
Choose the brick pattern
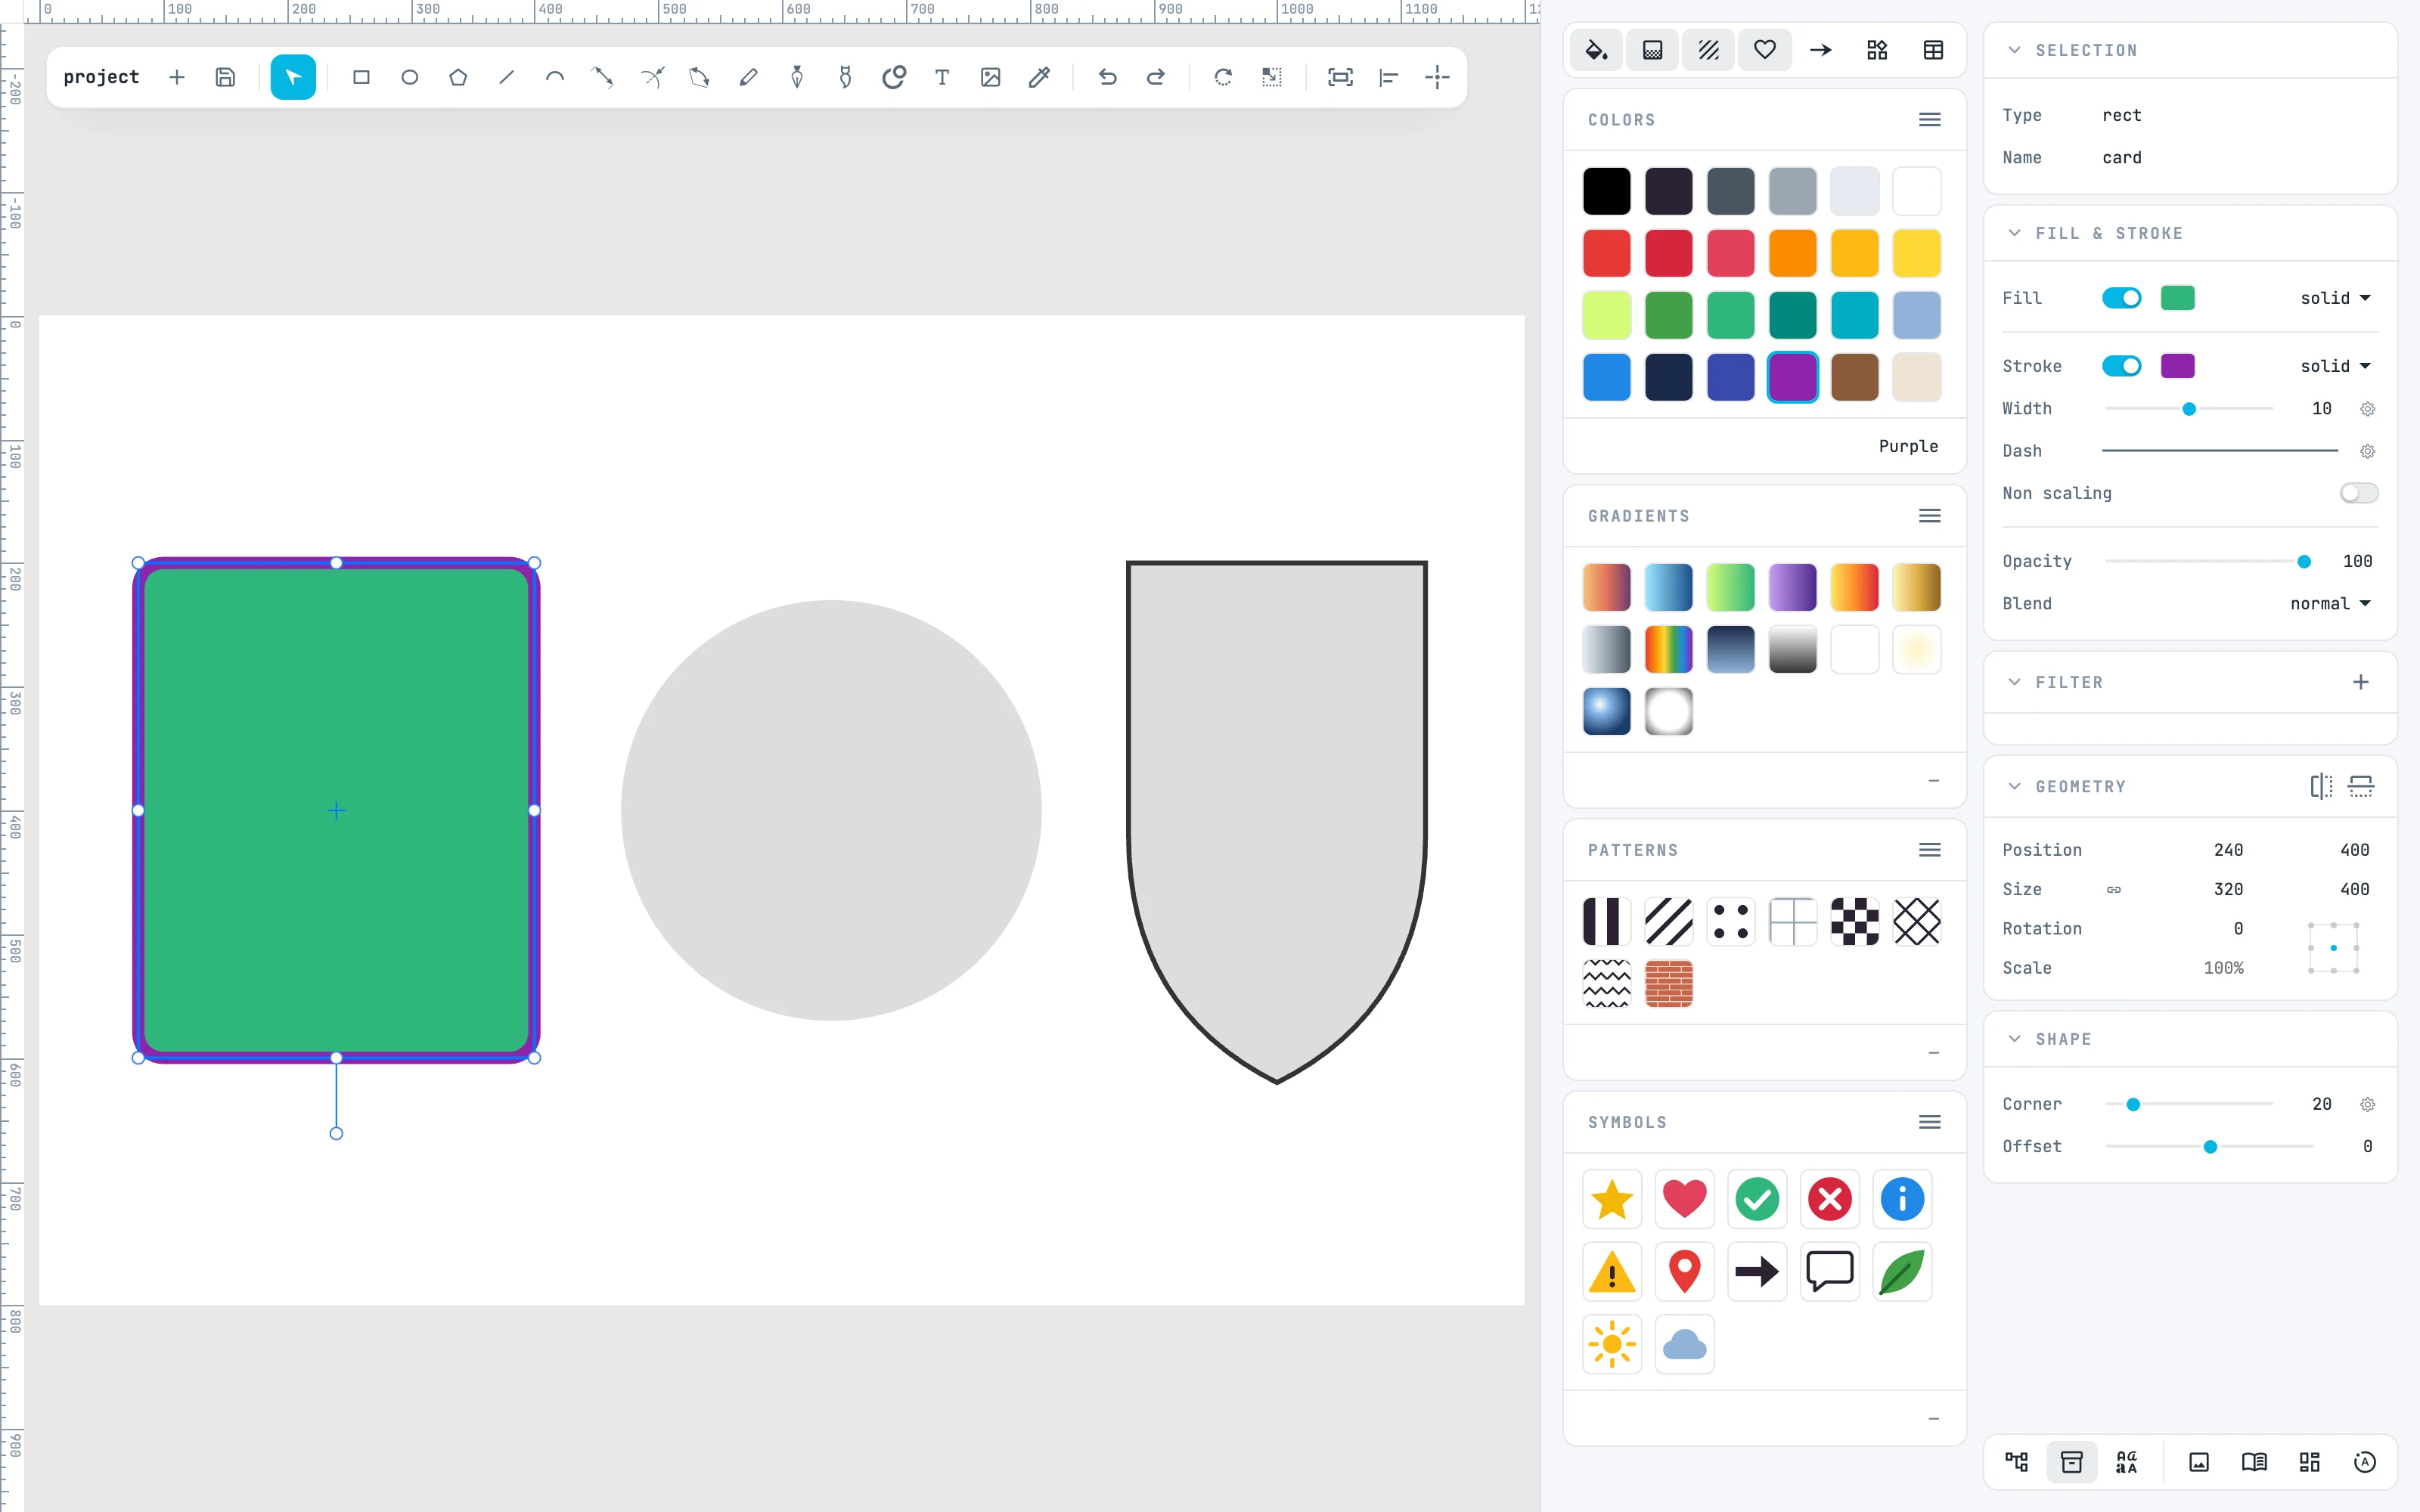pyautogui.click(x=1669, y=984)
